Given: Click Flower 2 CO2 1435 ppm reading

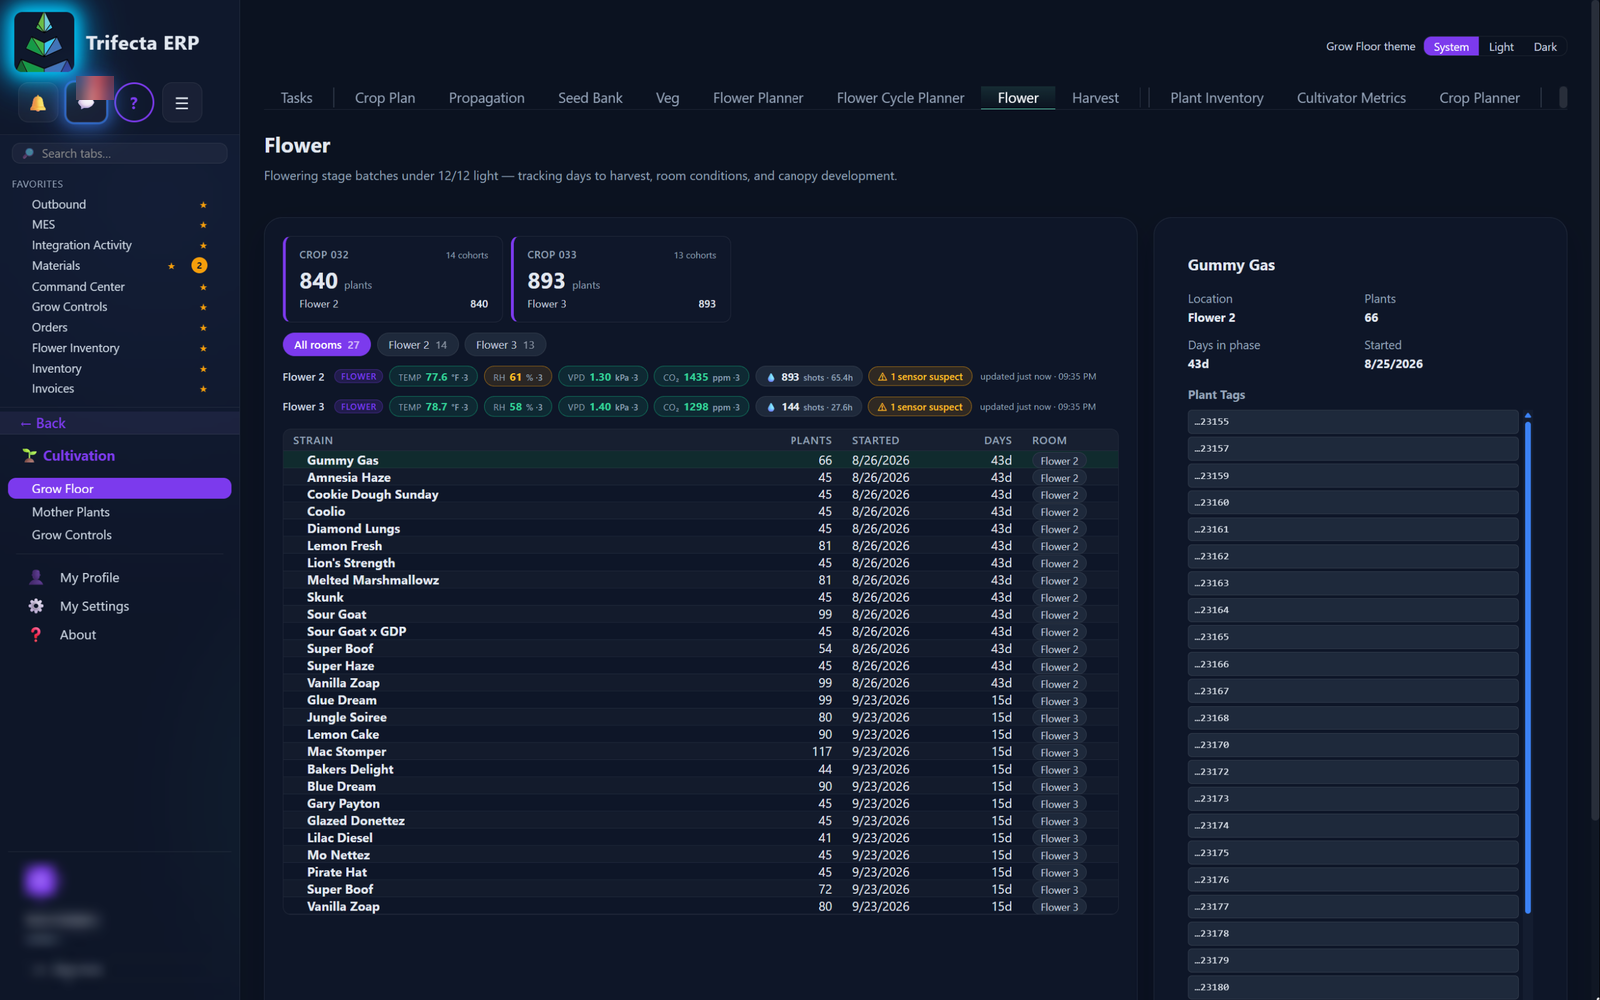Looking at the screenshot, I should 701,377.
